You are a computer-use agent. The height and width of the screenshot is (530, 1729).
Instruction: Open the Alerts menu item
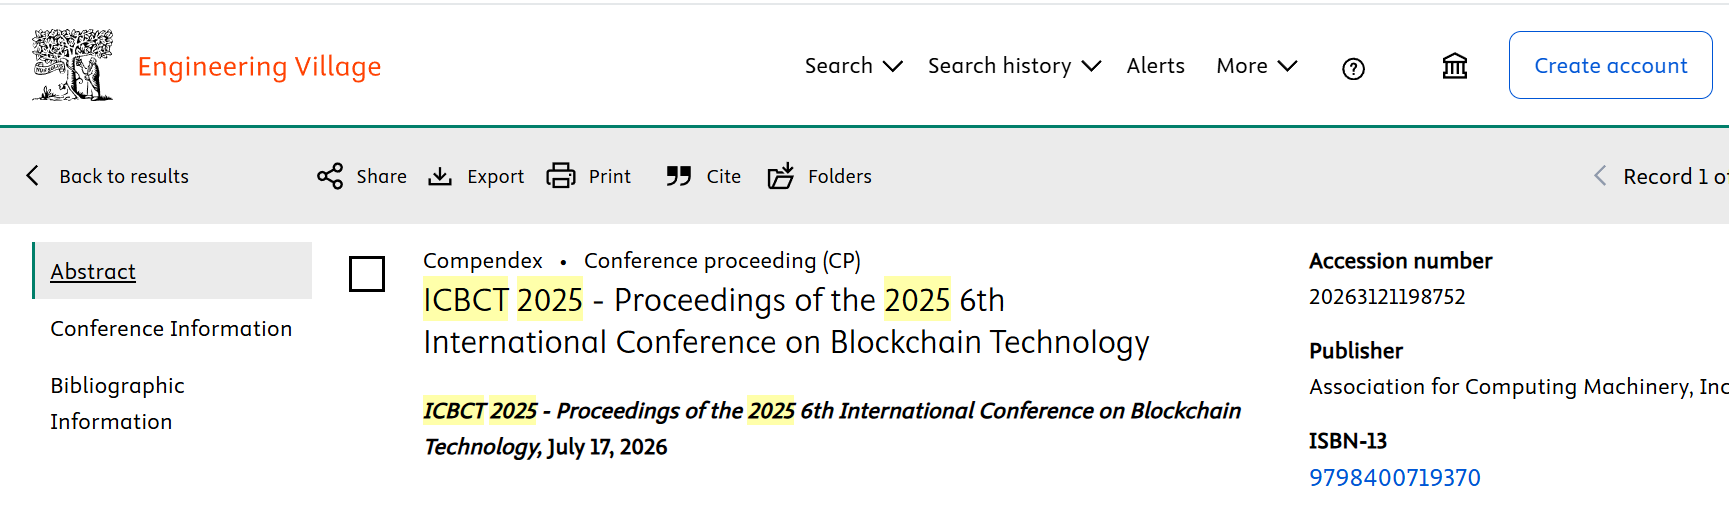point(1155,66)
